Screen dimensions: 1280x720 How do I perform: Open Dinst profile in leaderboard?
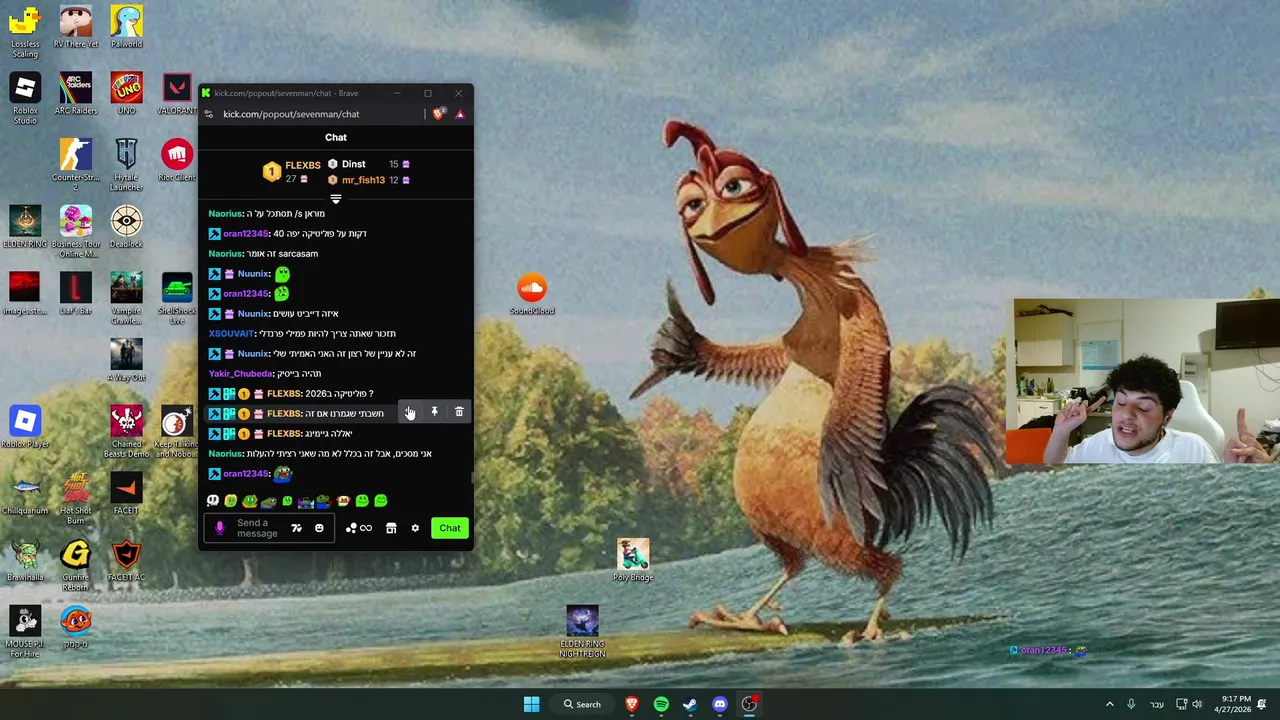pyautogui.click(x=353, y=164)
